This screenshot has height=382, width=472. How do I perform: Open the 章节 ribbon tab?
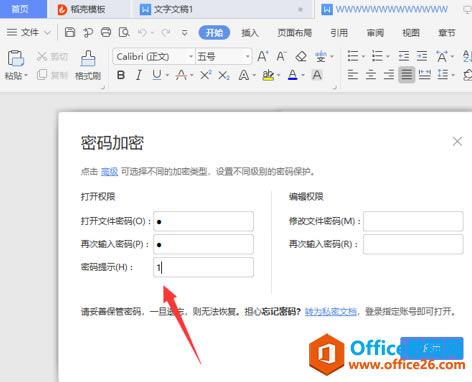(447, 33)
